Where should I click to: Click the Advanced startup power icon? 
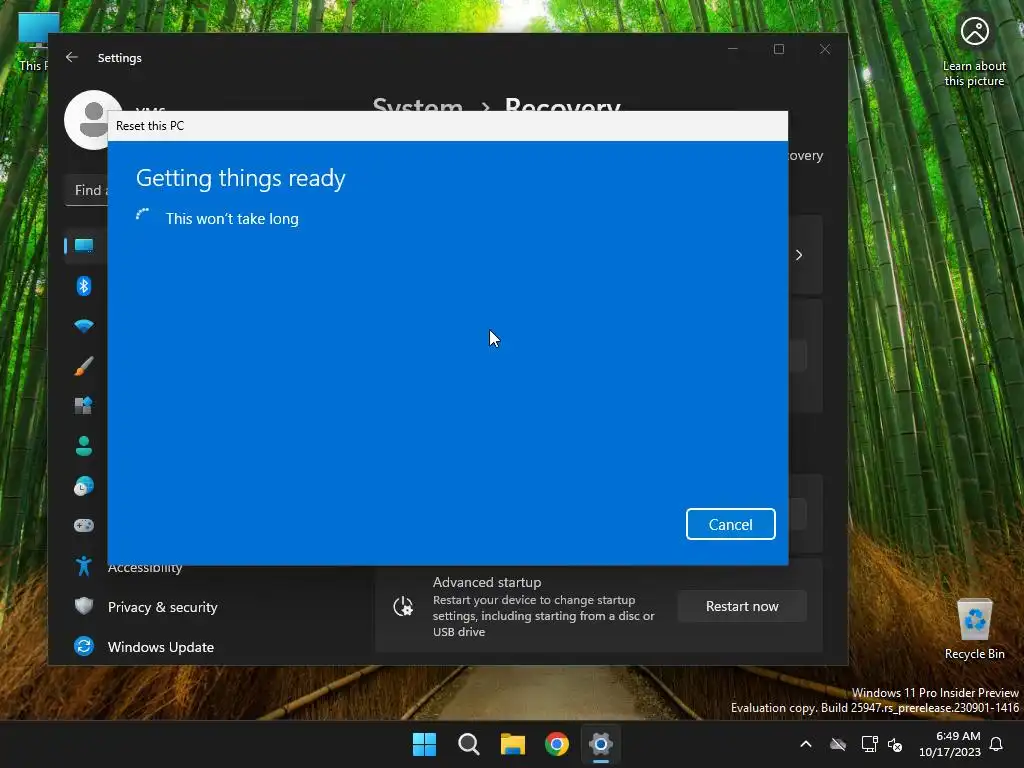tap(403, 607)
